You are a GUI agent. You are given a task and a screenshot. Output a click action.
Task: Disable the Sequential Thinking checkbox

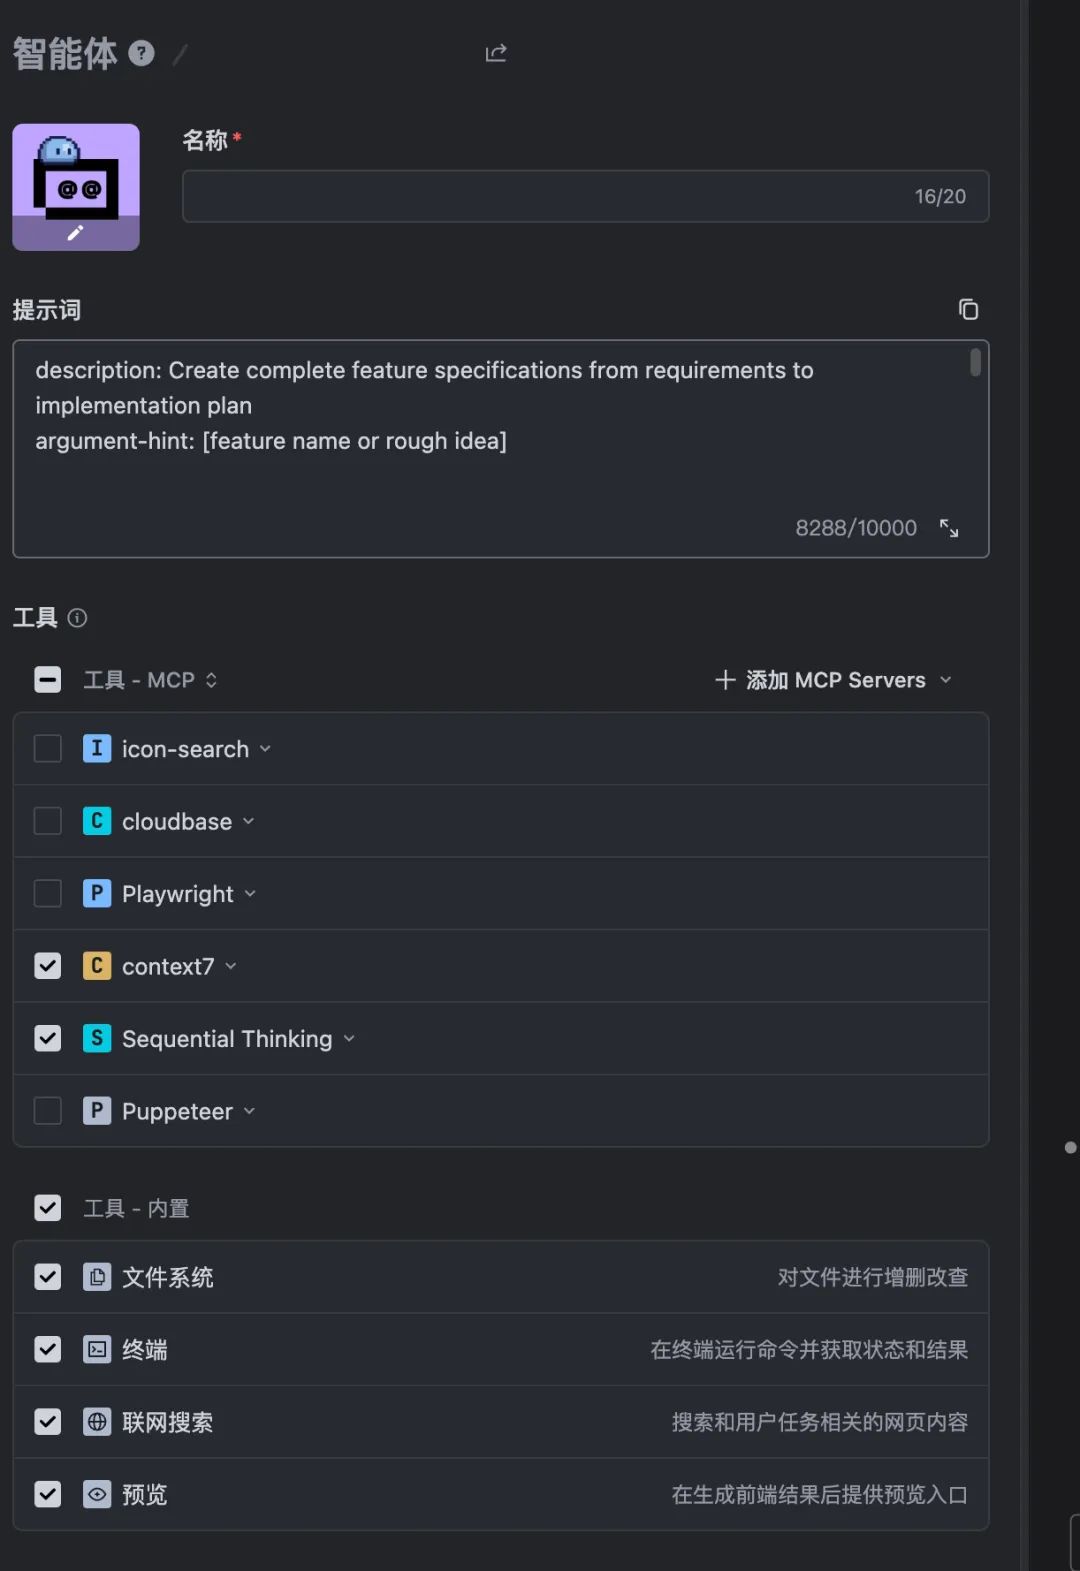tap(48, 1038)
